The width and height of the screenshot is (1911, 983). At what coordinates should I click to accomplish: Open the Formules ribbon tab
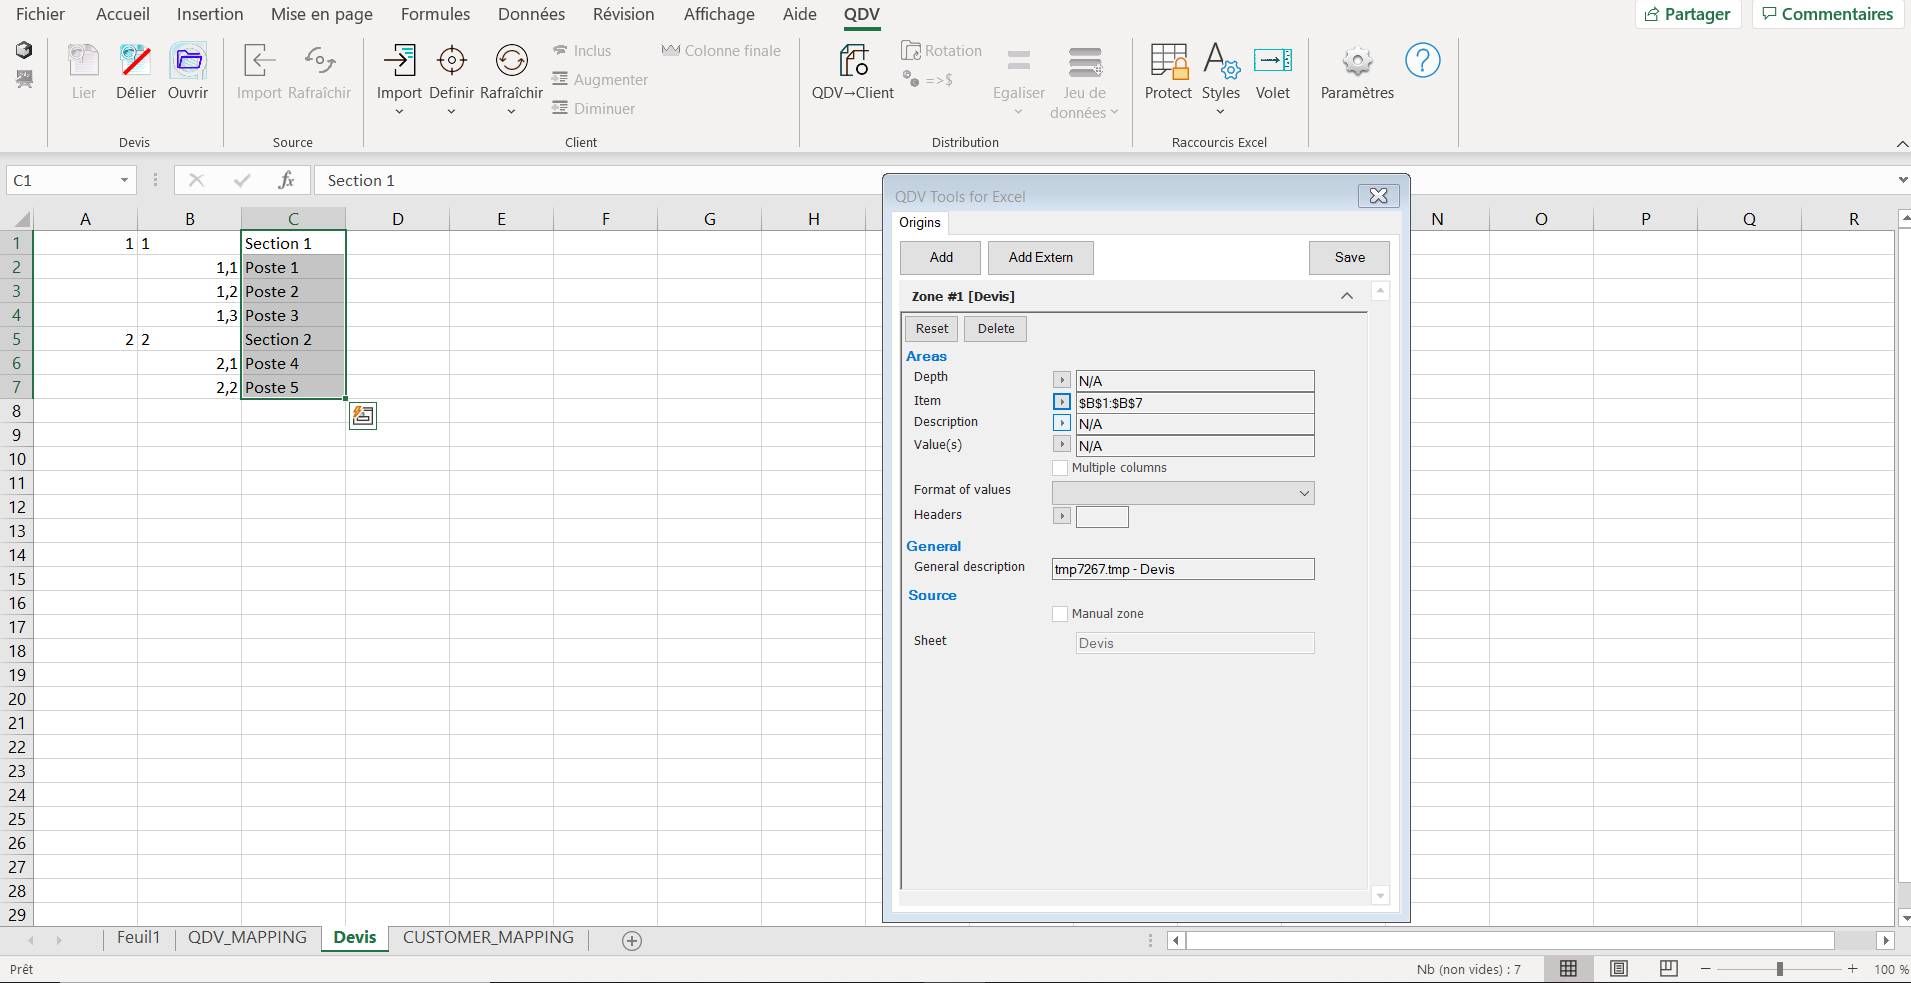click(435, 14)
